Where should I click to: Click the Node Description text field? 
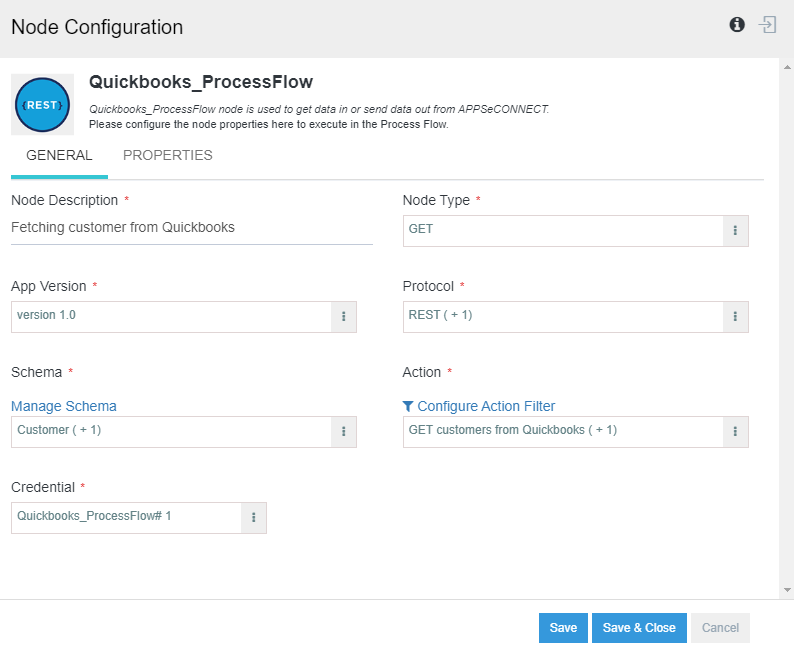point(191,228)
